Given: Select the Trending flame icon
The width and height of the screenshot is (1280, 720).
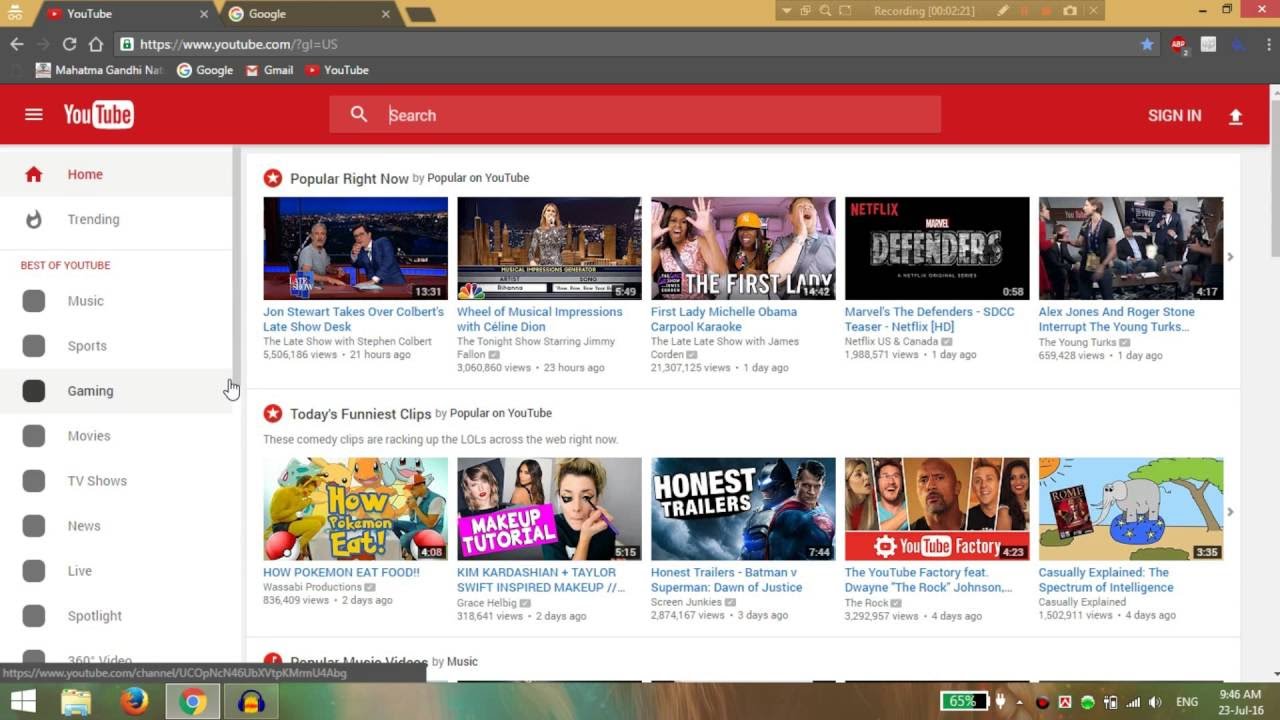Looking at the screenshot, I should click(x=34, y=219).
